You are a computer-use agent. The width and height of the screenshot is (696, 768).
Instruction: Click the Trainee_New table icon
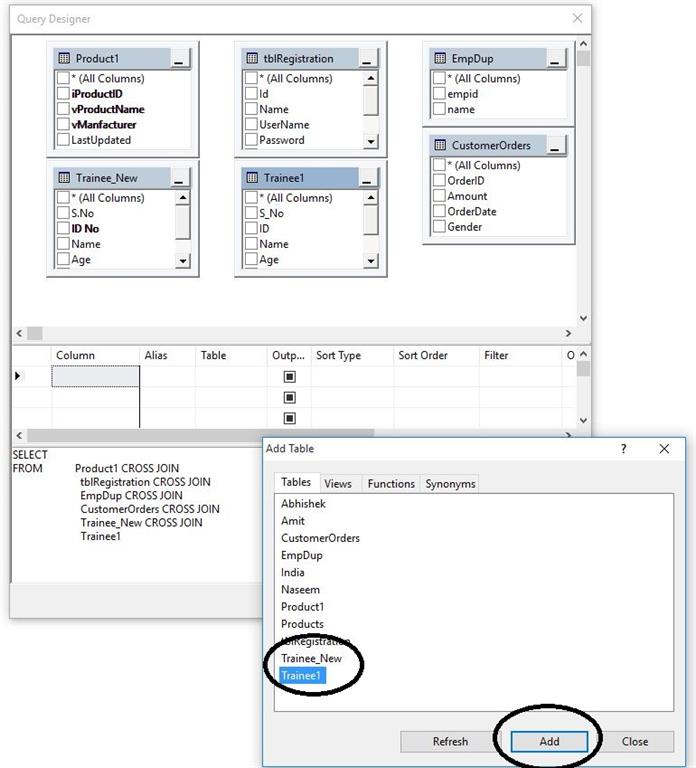pyautogui.click(x=64, y=178)
